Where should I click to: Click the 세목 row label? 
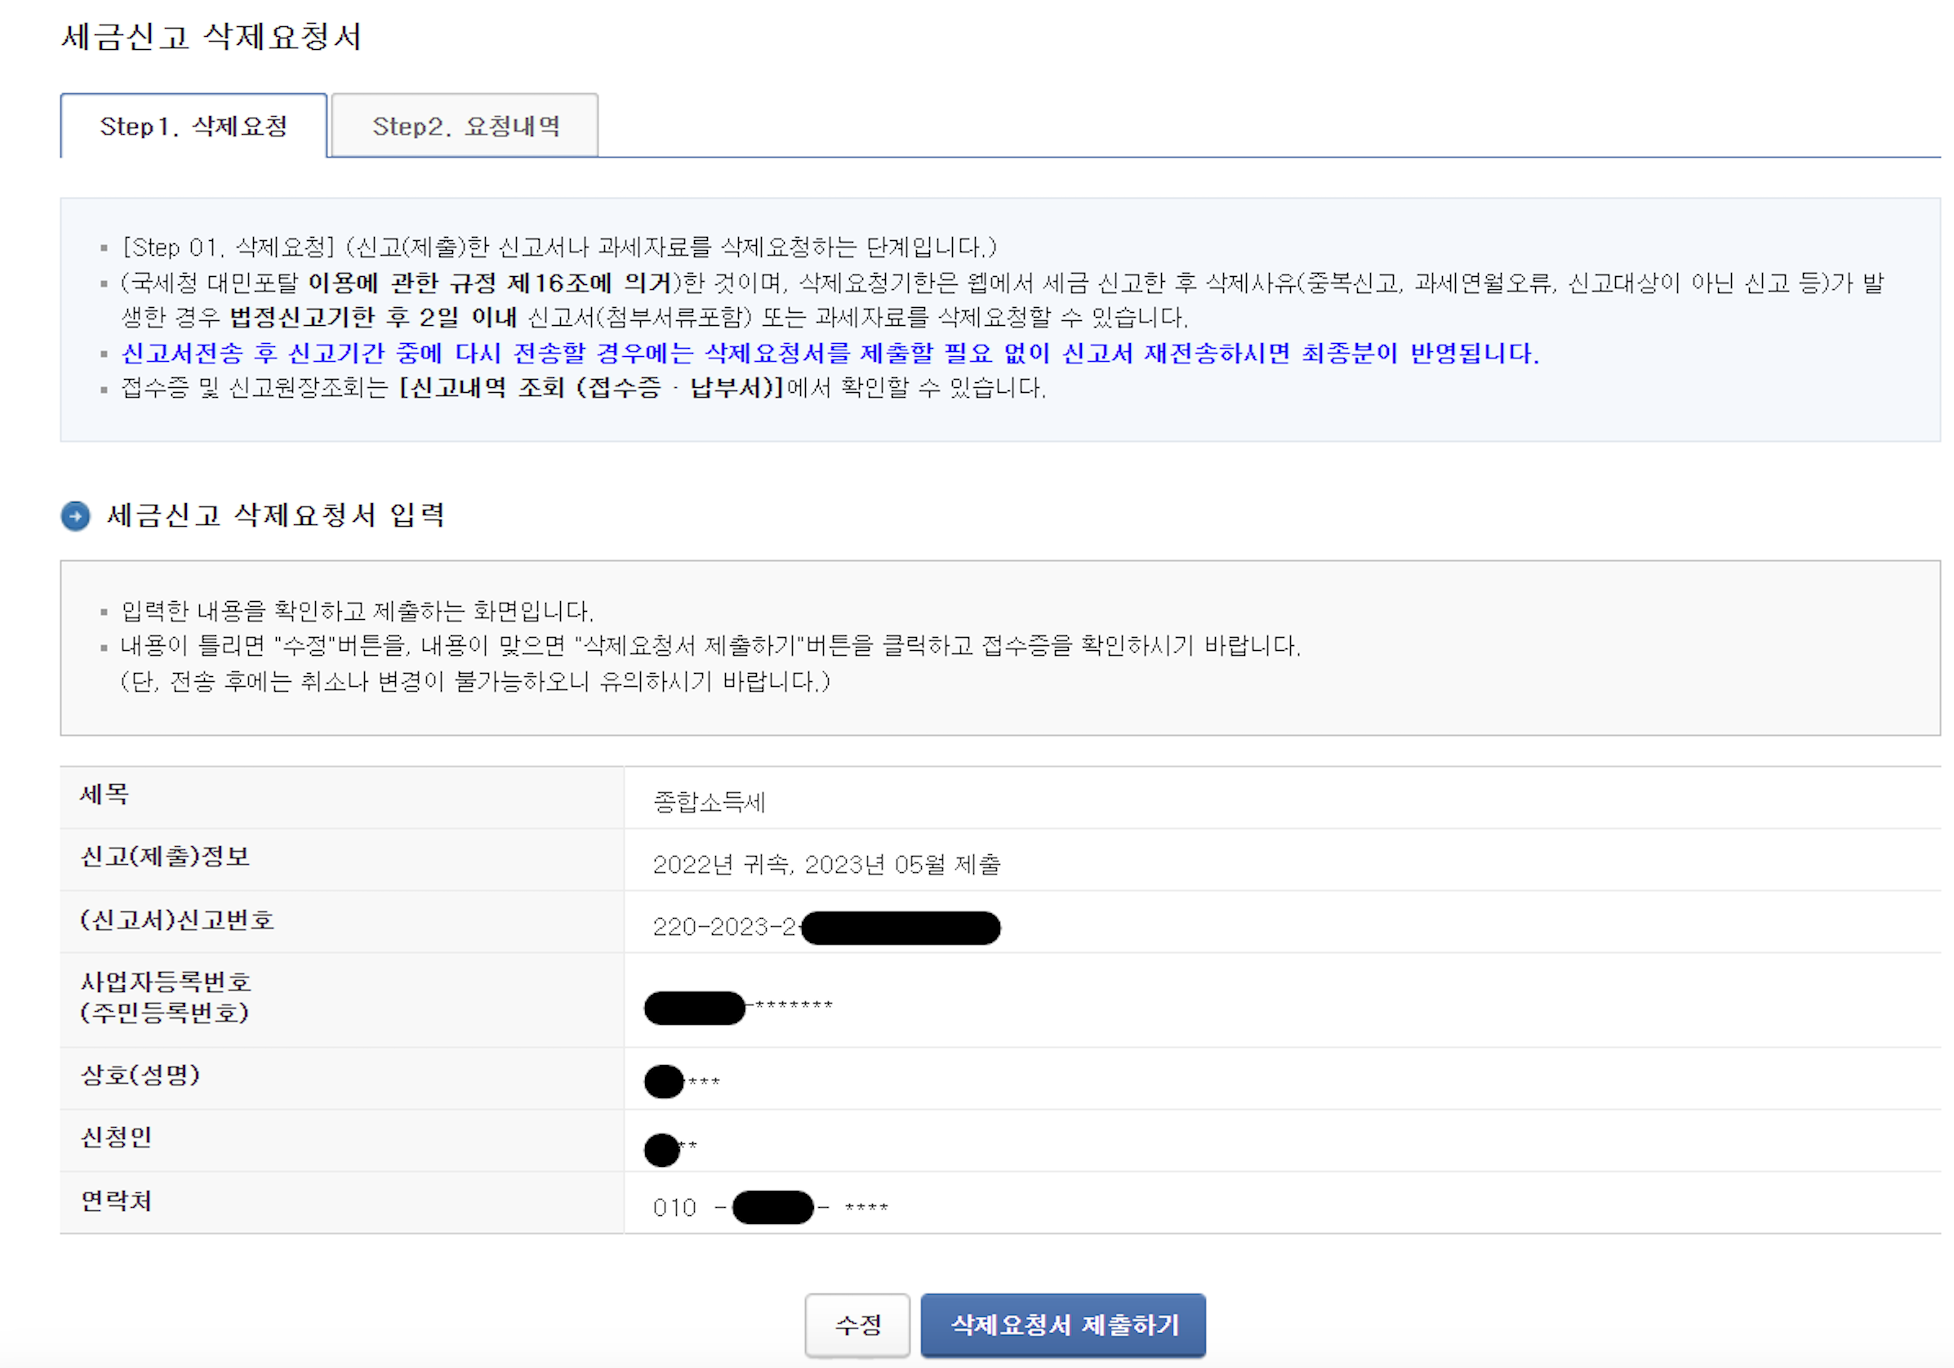tap(105, 795)
